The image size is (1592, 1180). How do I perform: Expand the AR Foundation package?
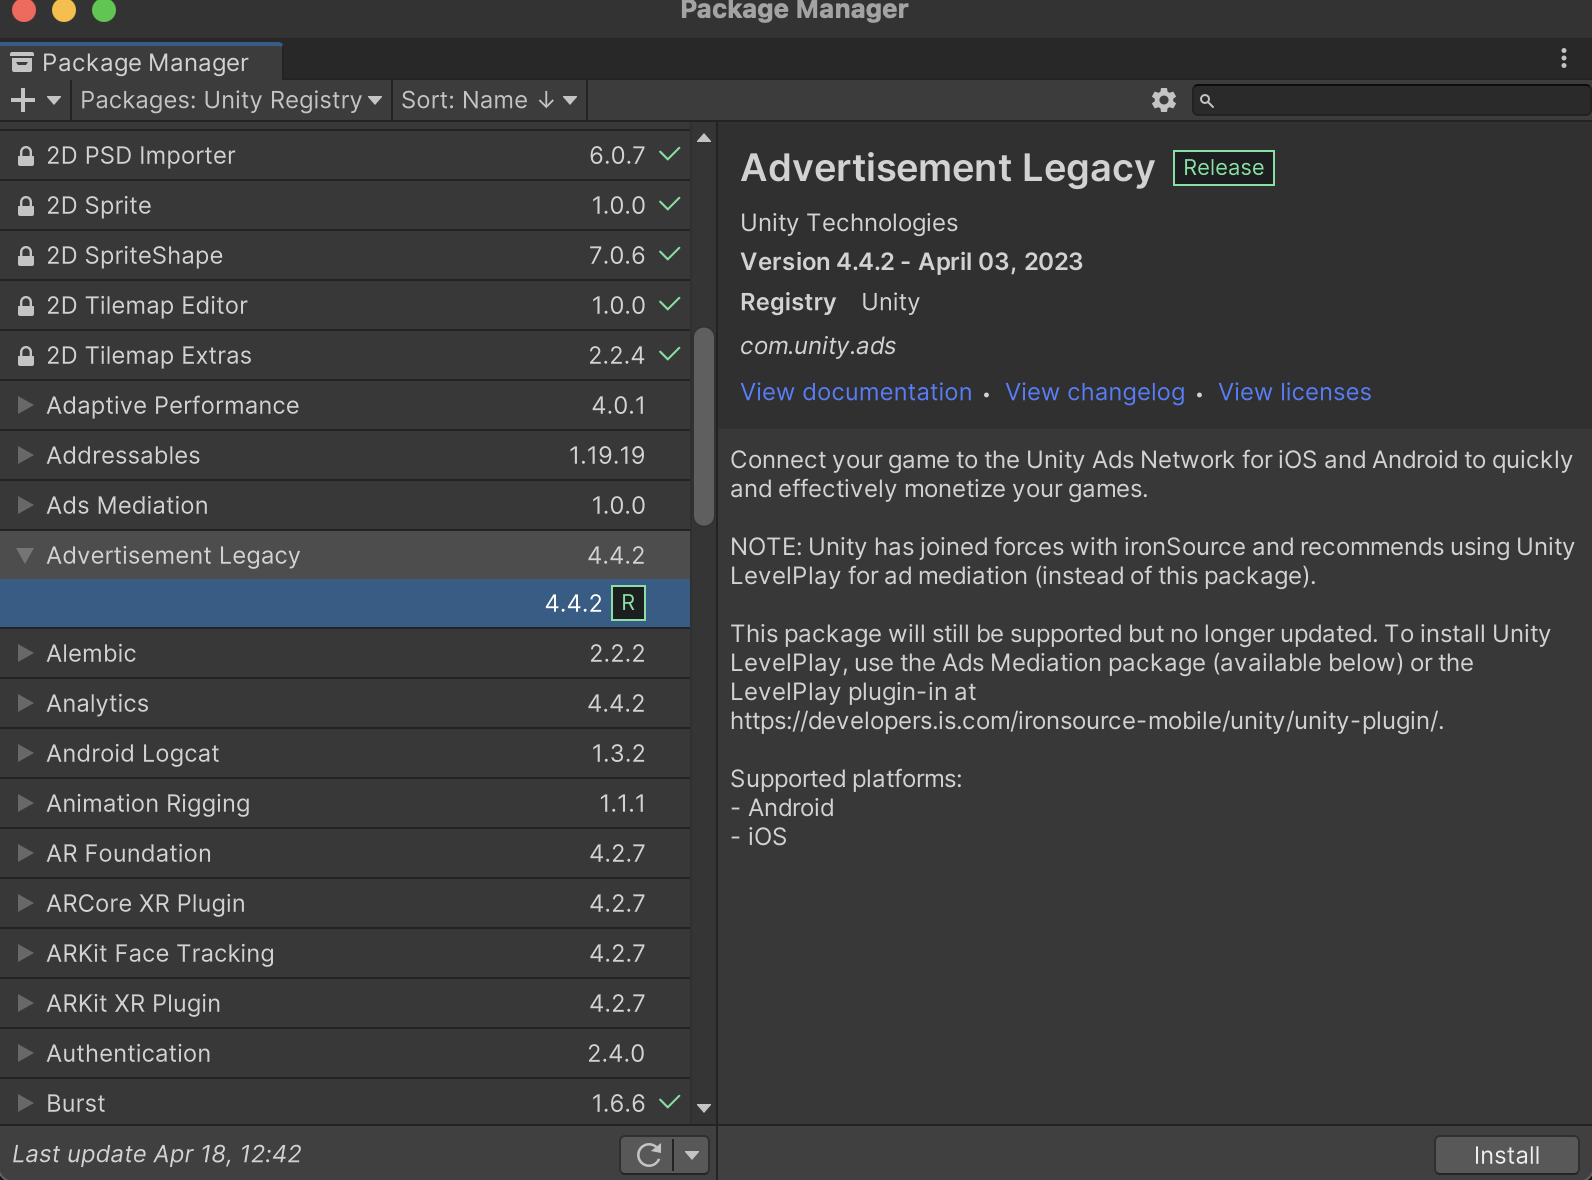[x=26, y=853]
